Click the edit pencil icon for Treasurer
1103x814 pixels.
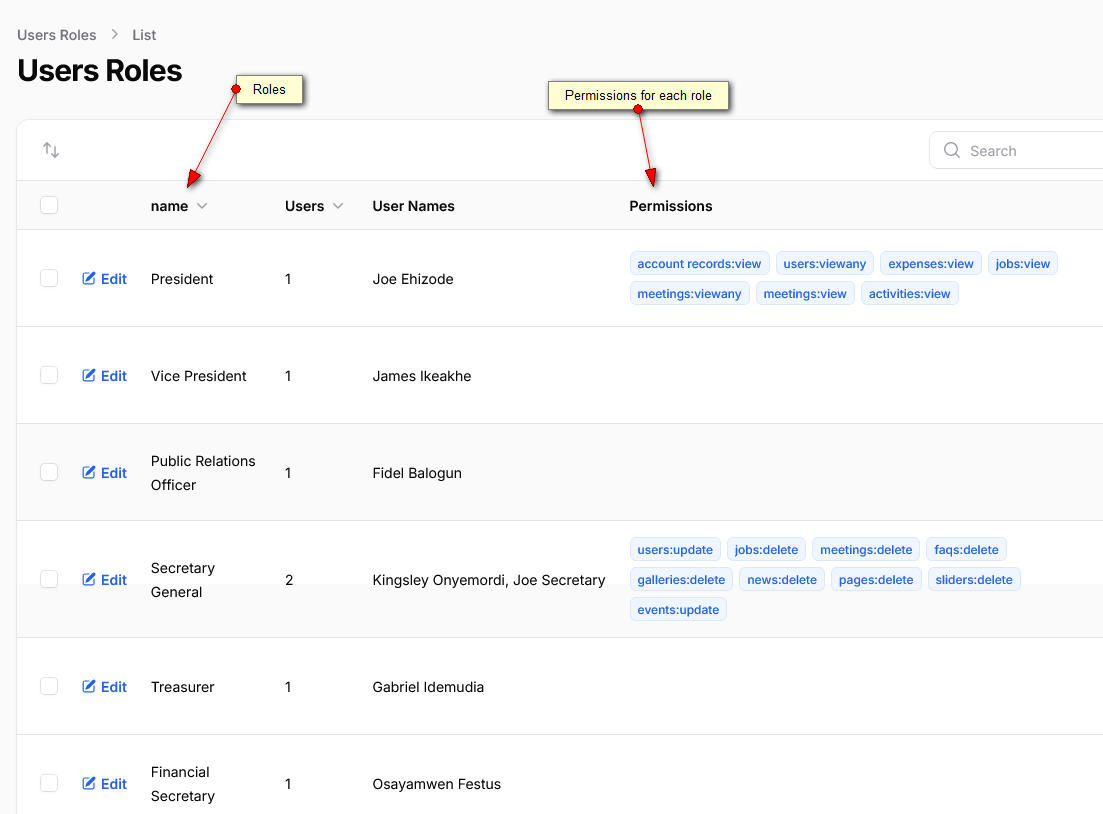pyautogui.click(x=89, y=687)
